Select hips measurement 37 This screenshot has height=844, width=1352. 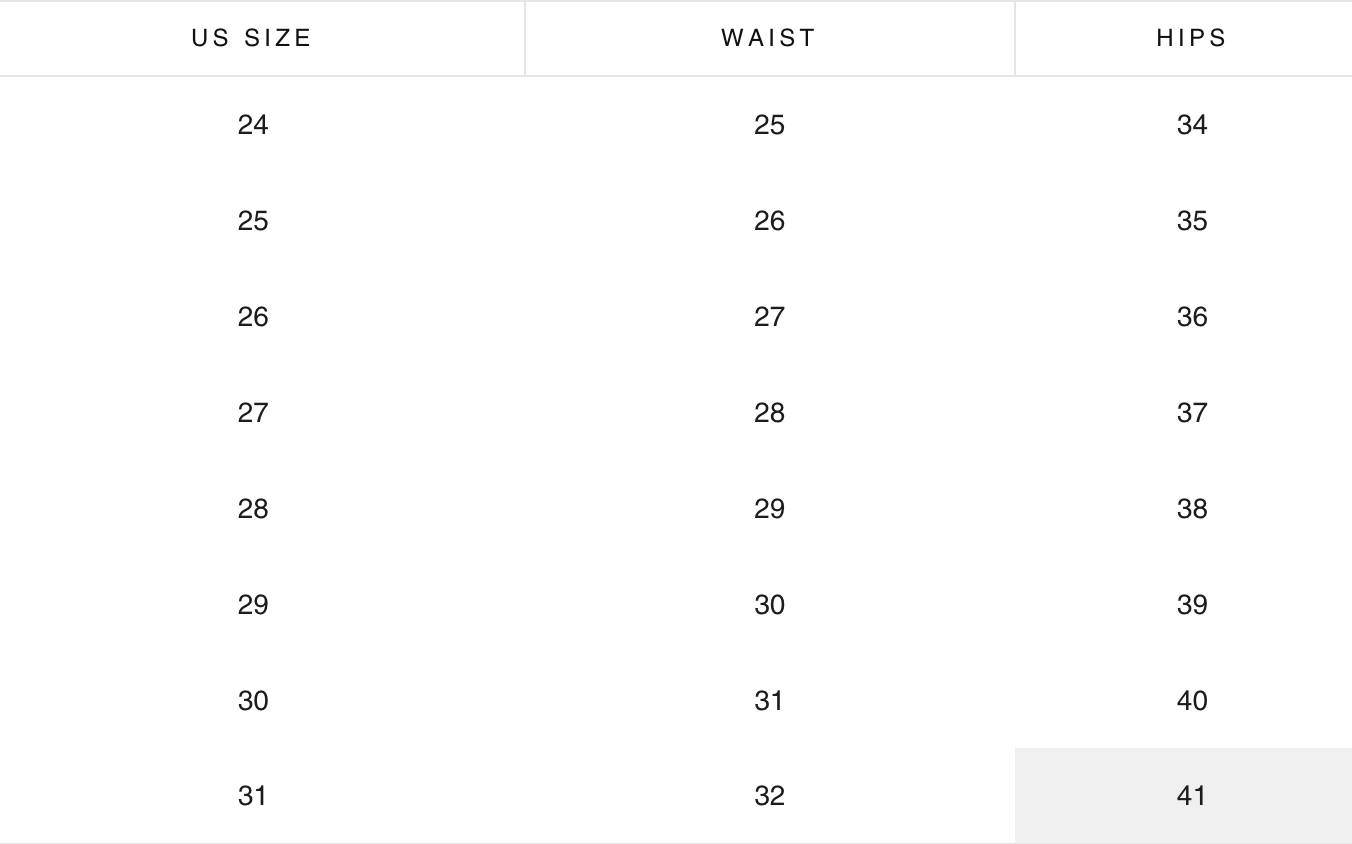tap(1191, 413)
